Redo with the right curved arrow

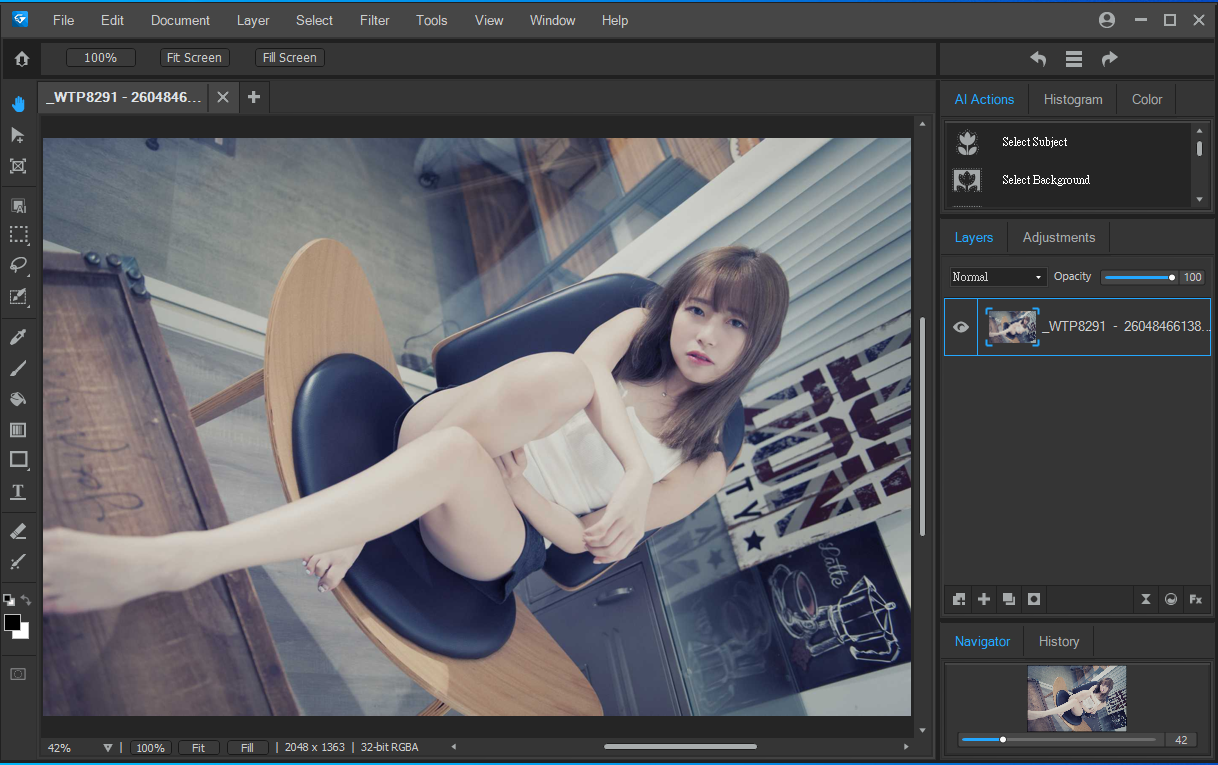(1109, 59)
